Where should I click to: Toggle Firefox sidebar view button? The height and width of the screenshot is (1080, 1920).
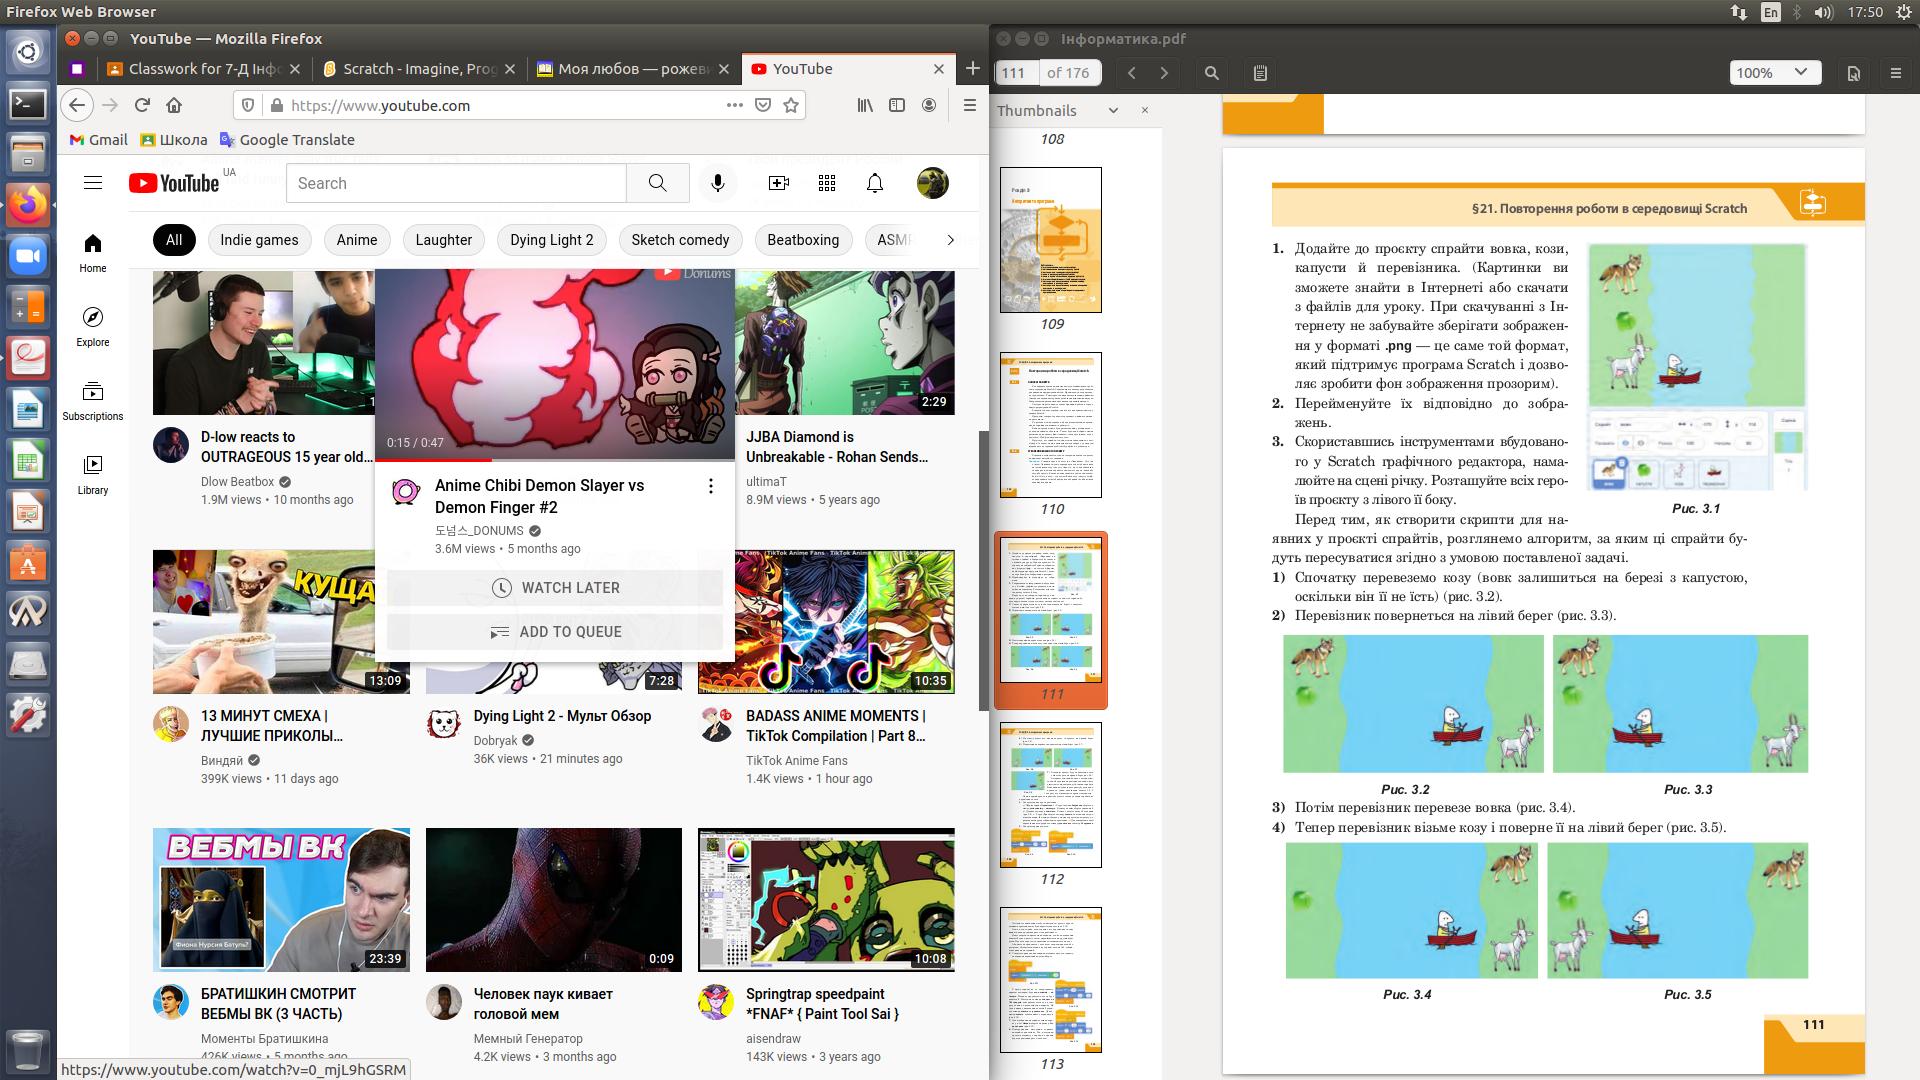[x=897, y=105]
